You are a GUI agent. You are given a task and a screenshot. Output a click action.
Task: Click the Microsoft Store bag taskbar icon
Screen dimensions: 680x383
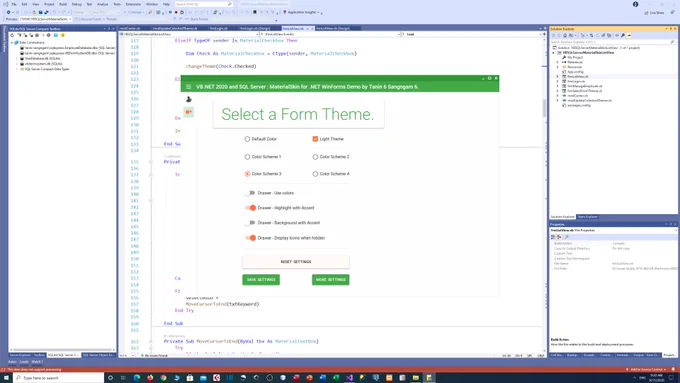tap(190, 378)
